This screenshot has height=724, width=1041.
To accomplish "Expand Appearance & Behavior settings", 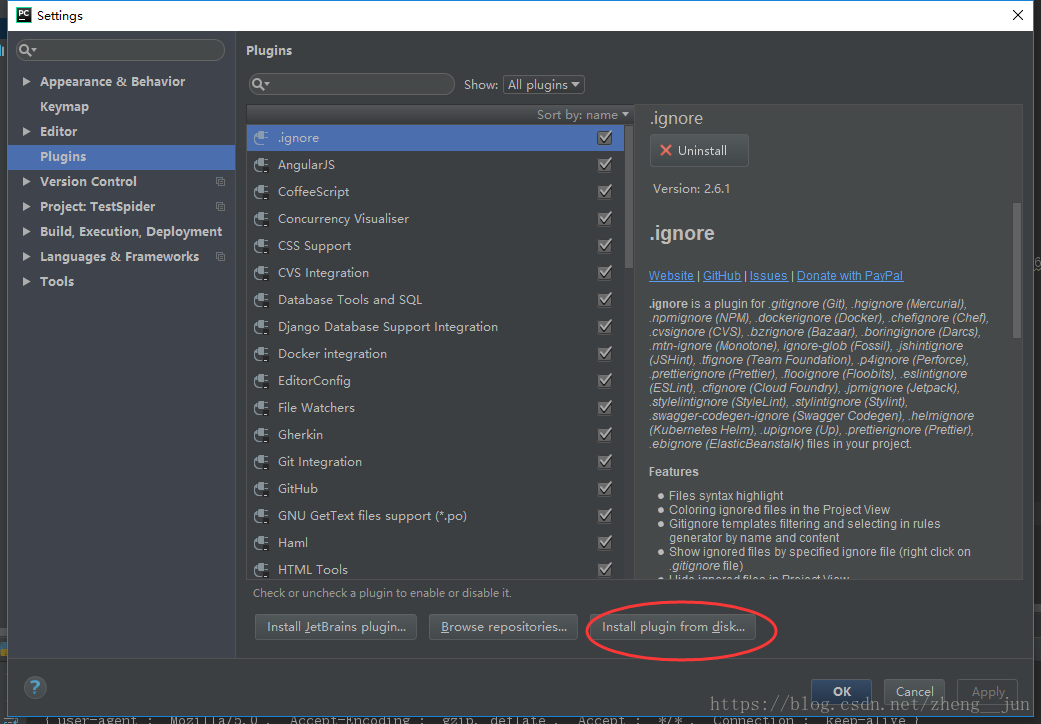I will tap(27, 82).
